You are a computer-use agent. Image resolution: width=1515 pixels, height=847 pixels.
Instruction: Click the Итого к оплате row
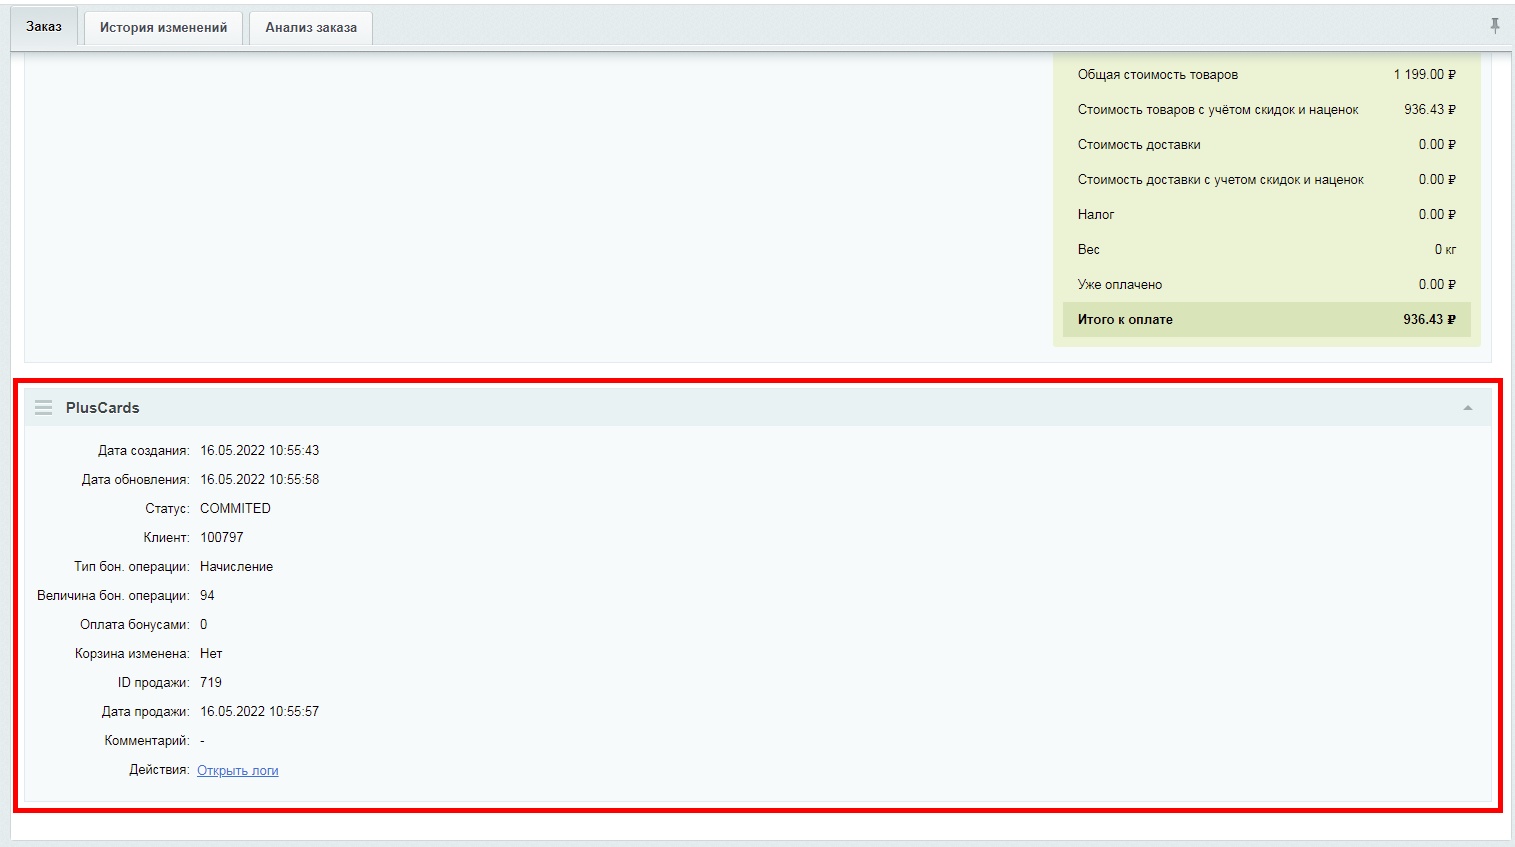click(1266, 320)
